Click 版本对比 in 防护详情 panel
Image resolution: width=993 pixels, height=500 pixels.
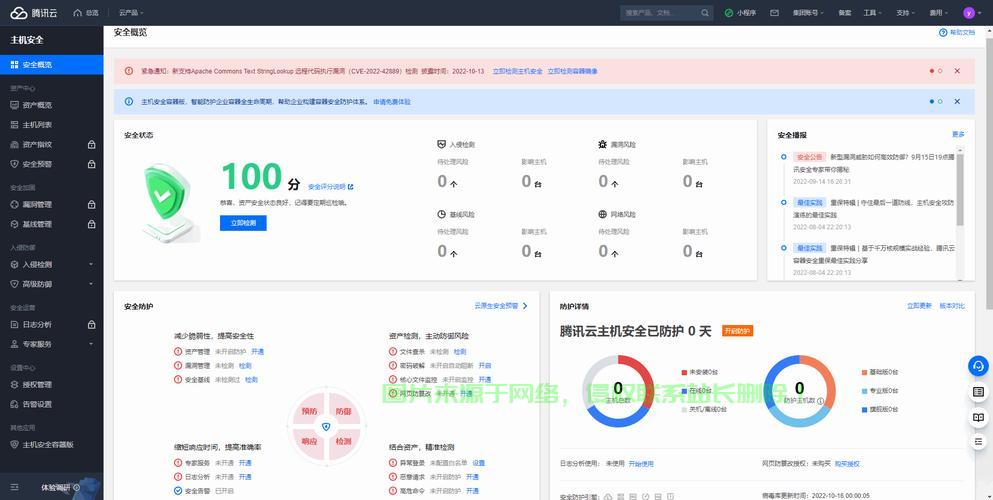952,306
